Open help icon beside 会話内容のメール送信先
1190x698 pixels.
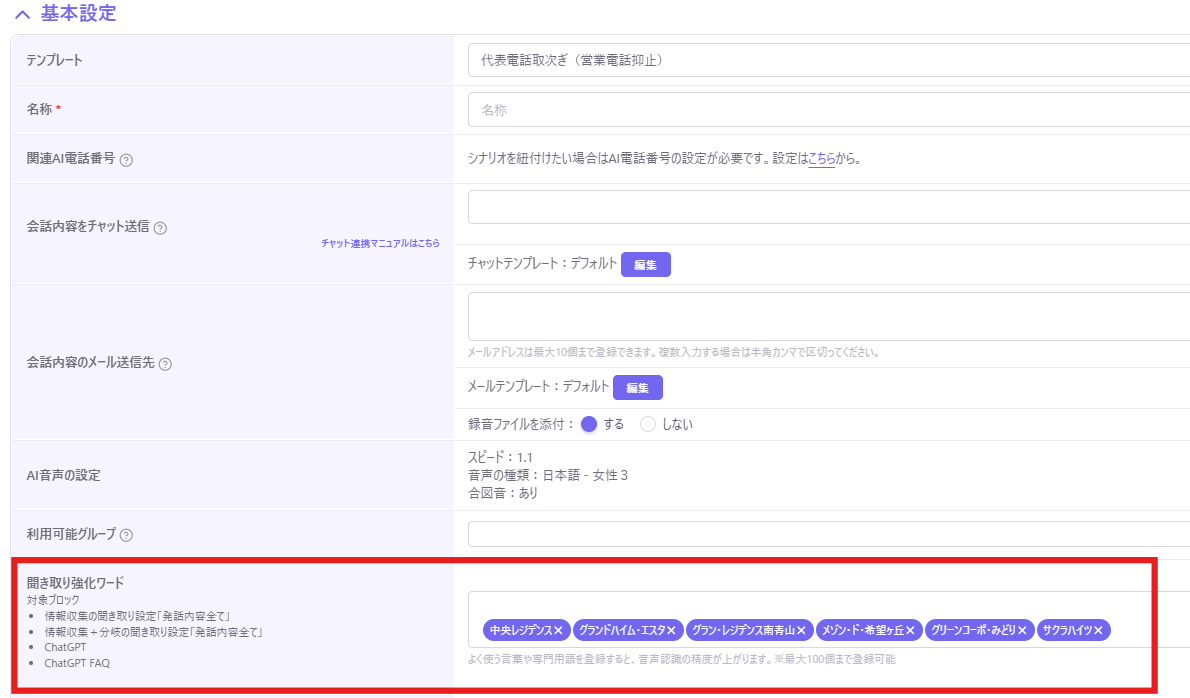[165, 364]
